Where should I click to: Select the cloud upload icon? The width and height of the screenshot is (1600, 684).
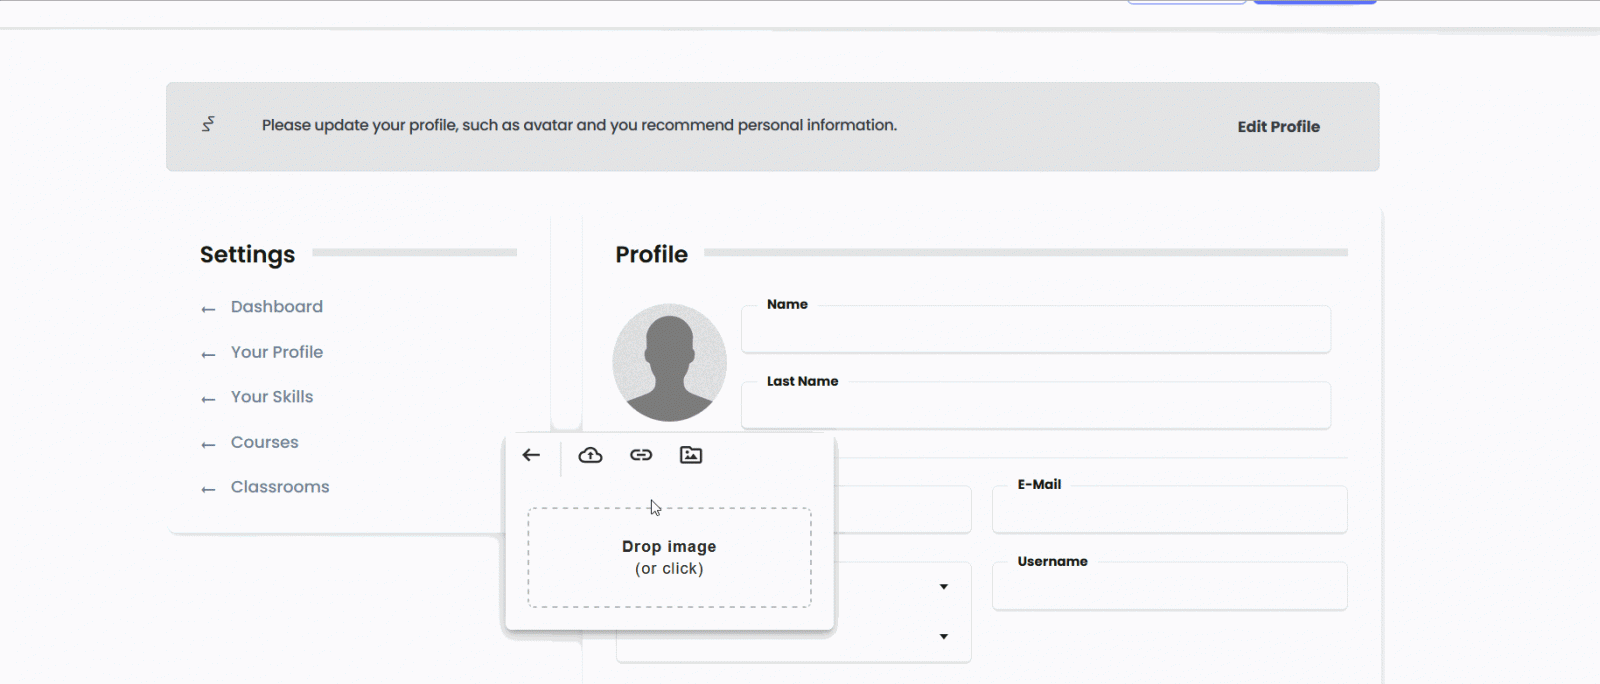[591, 455]
